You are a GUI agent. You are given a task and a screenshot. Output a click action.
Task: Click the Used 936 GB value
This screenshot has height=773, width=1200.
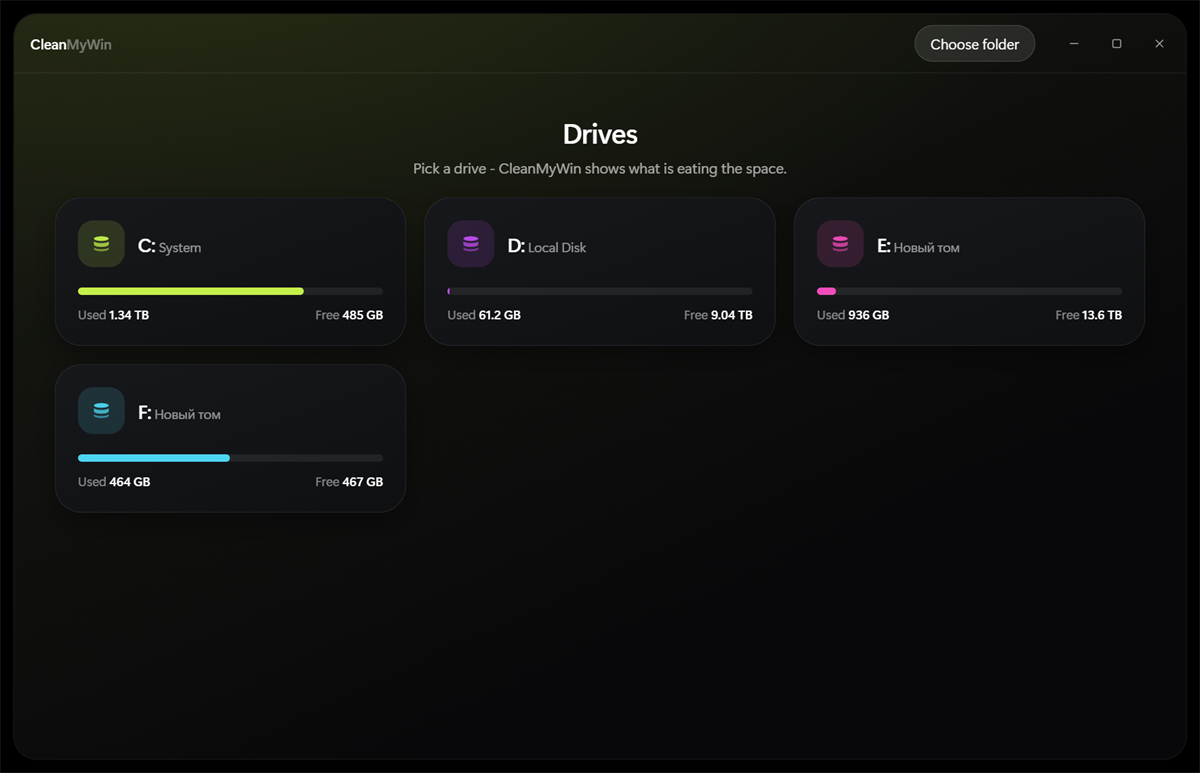[853, 315]
